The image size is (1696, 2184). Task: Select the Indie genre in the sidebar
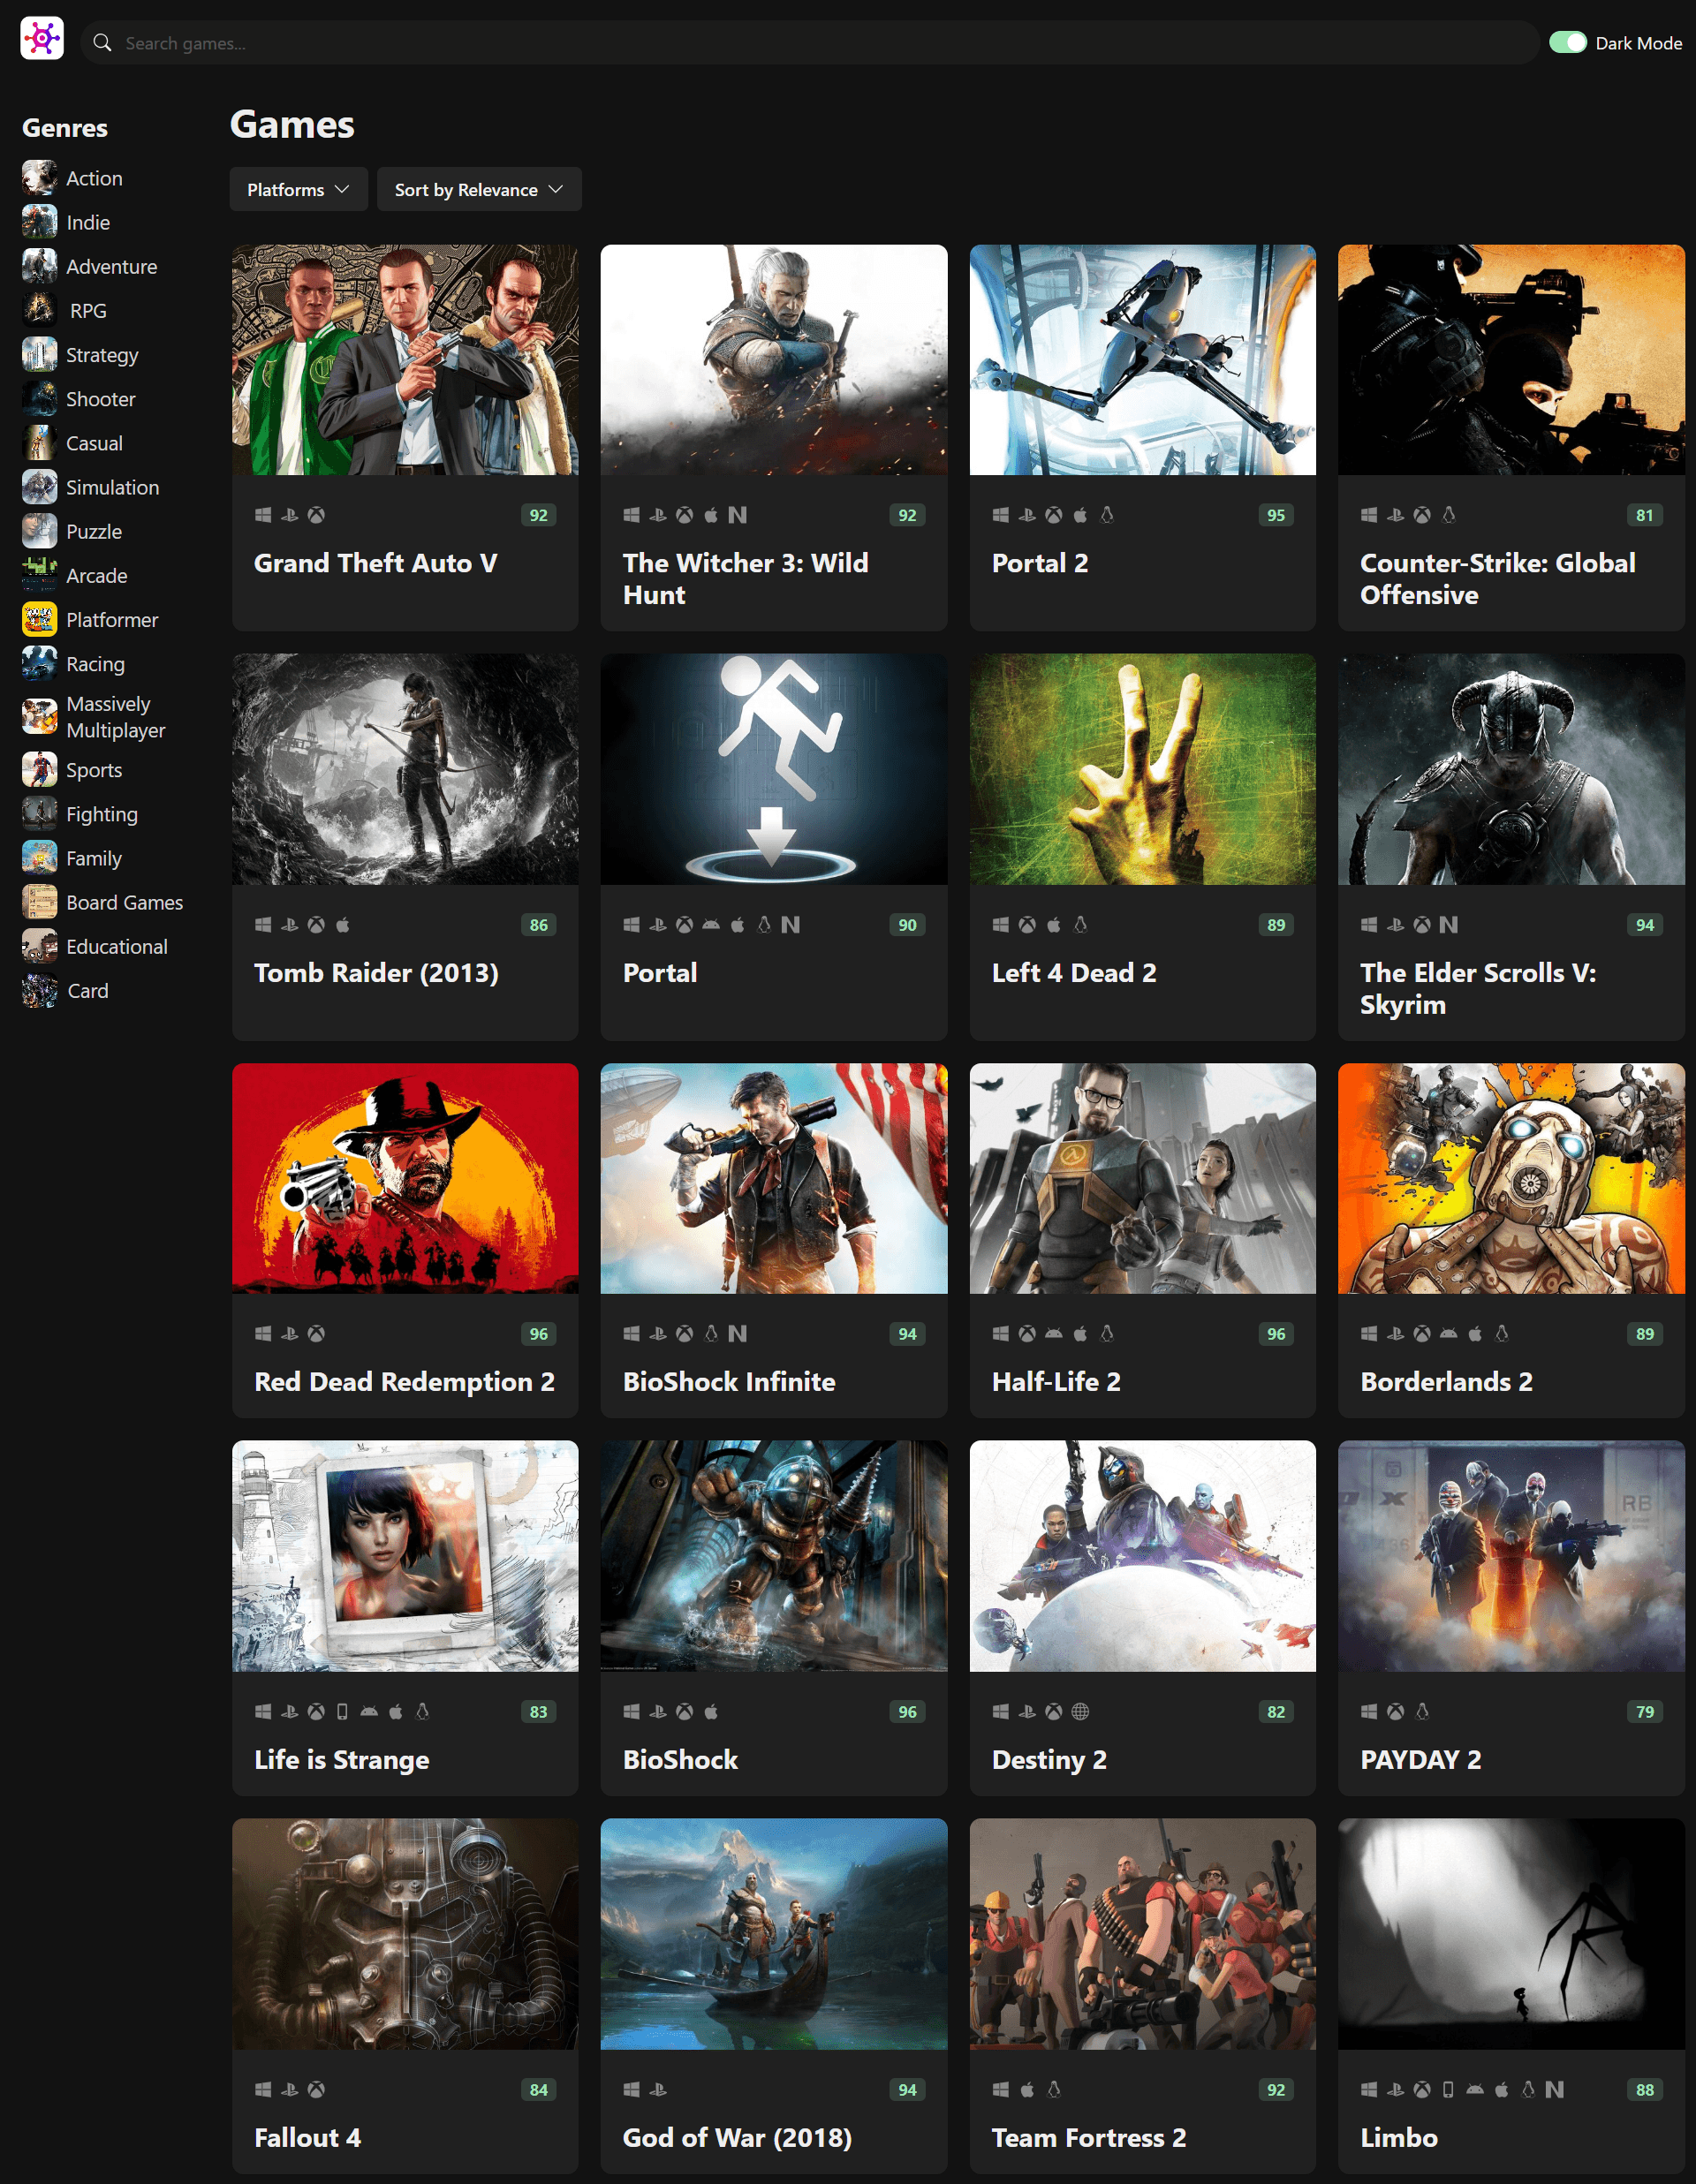(x=87, y=222)
